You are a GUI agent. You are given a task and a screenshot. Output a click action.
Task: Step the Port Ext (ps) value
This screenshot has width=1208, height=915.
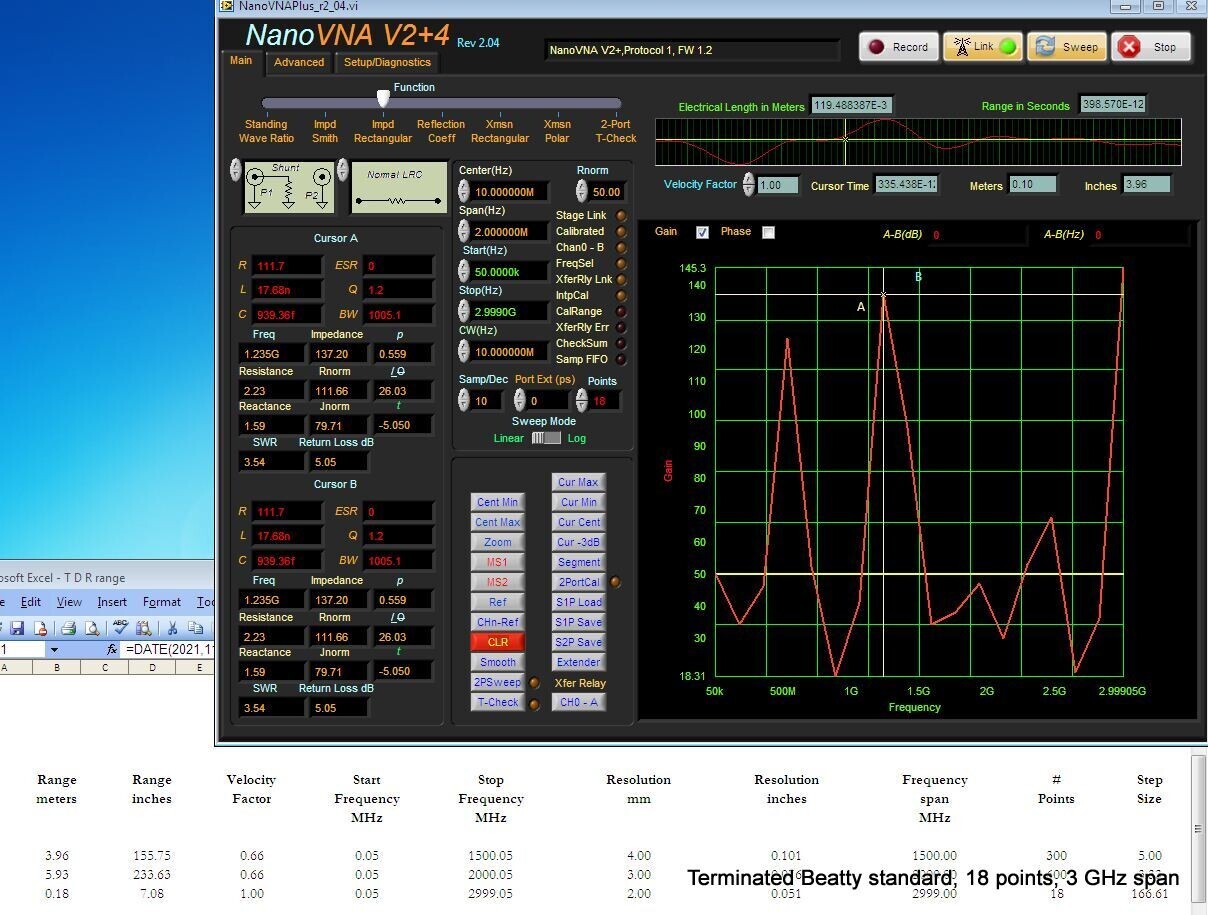click(x=519, y=400)
